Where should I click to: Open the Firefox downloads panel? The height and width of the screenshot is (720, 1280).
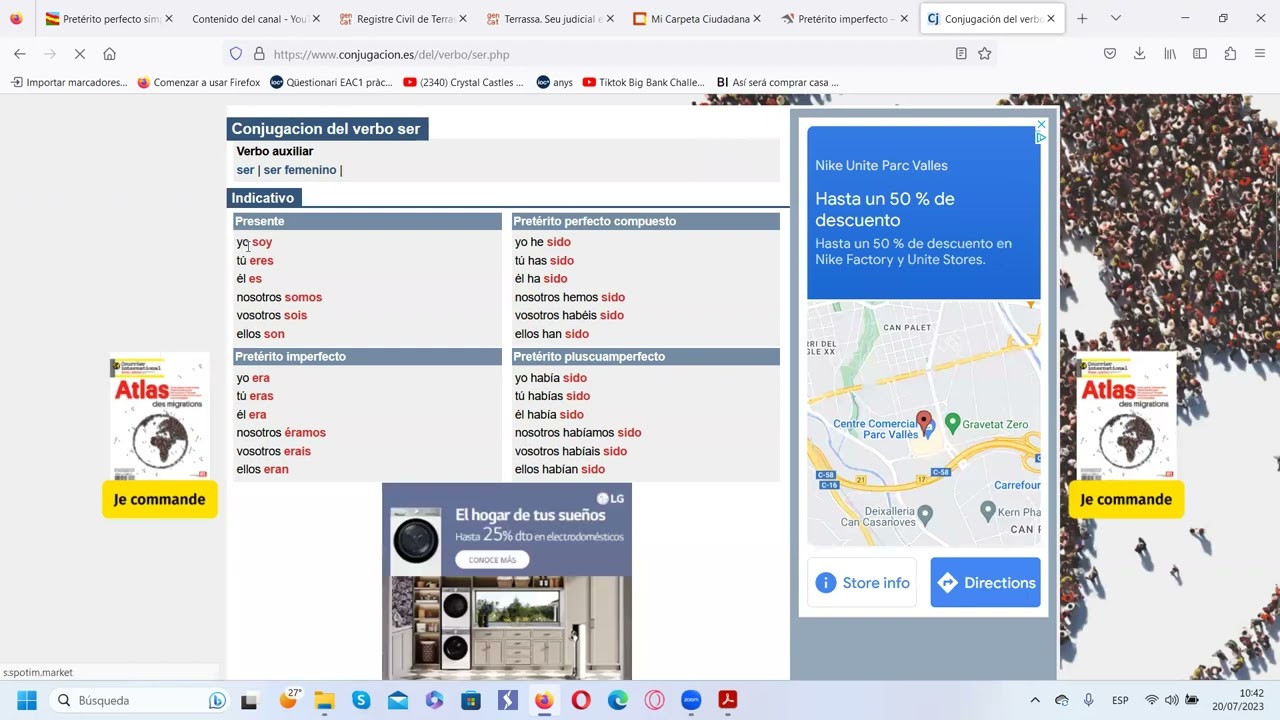(1139, 54)
